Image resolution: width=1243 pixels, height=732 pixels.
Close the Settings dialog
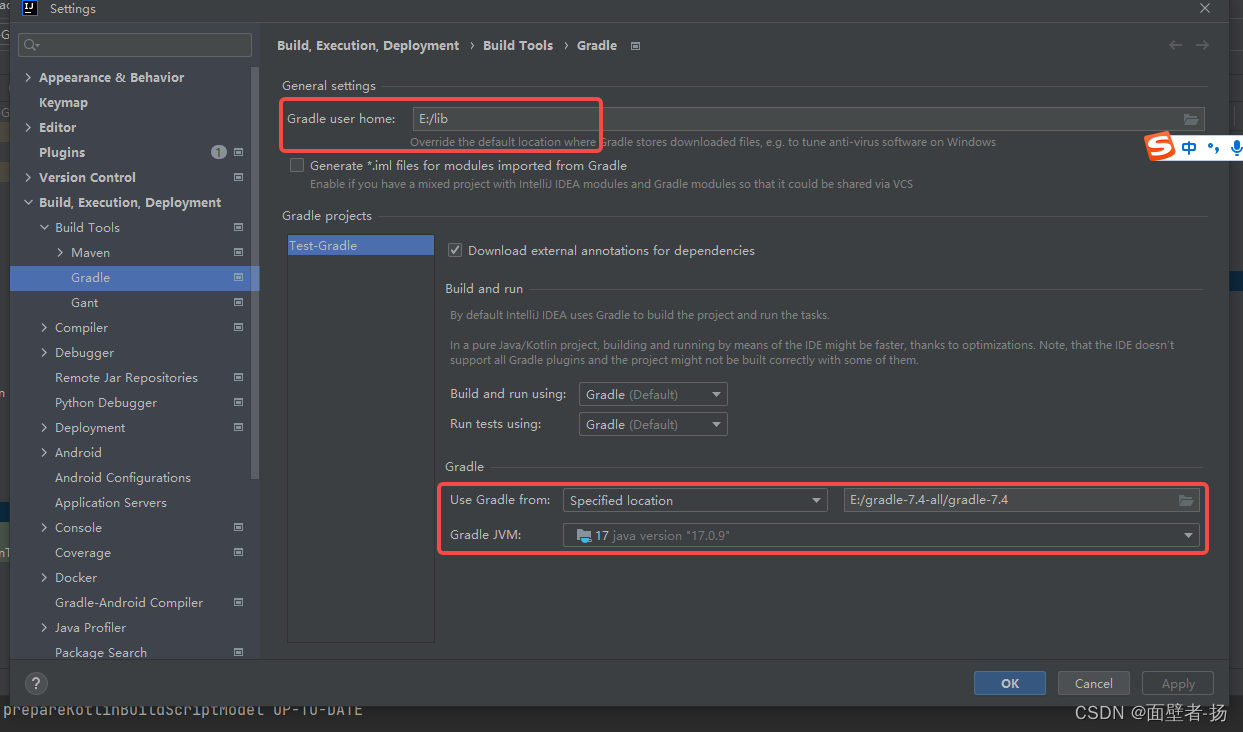(x=1205, y=8)
